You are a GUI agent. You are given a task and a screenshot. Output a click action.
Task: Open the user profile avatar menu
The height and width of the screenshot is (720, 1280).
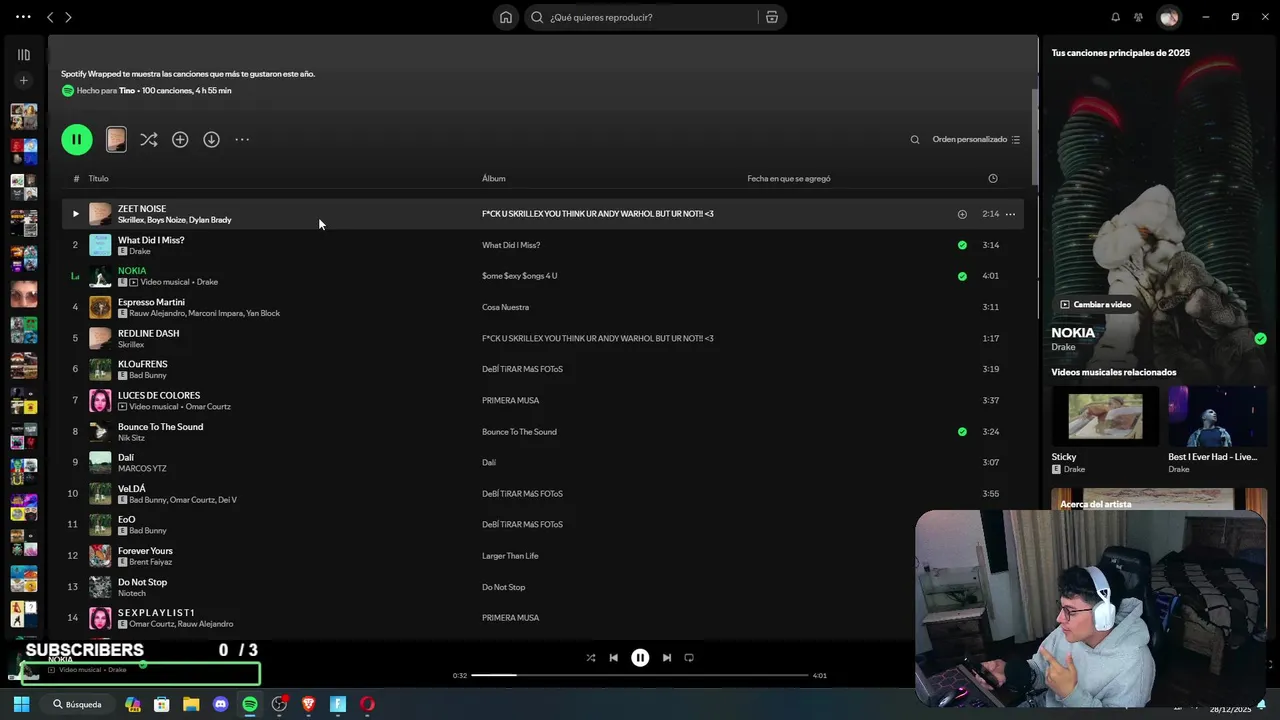pyautogui.click(x=1169, y=17)
